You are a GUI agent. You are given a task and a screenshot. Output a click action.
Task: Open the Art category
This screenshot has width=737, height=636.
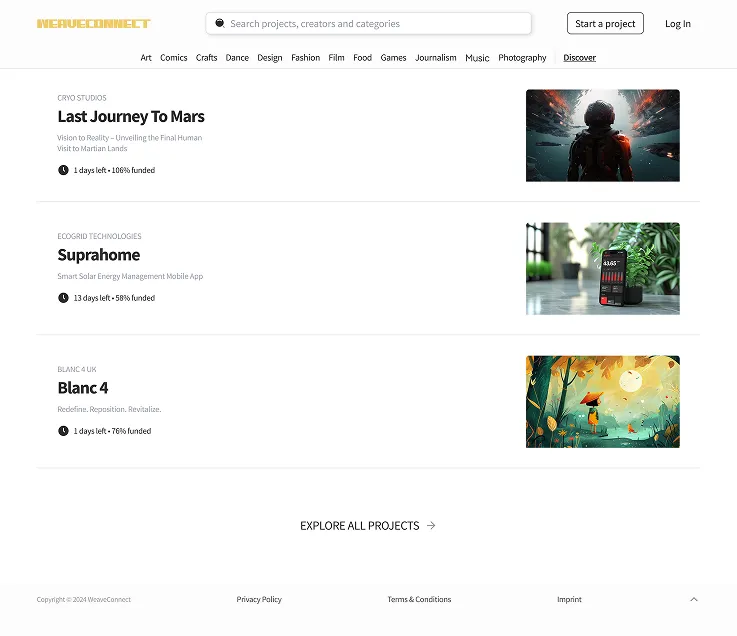click(146, 58)
